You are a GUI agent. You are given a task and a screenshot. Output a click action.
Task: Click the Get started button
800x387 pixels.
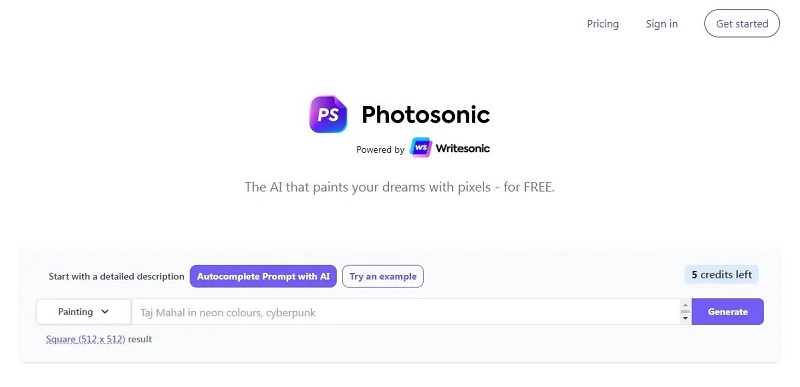pyautogui.click(x=742, y=23)
